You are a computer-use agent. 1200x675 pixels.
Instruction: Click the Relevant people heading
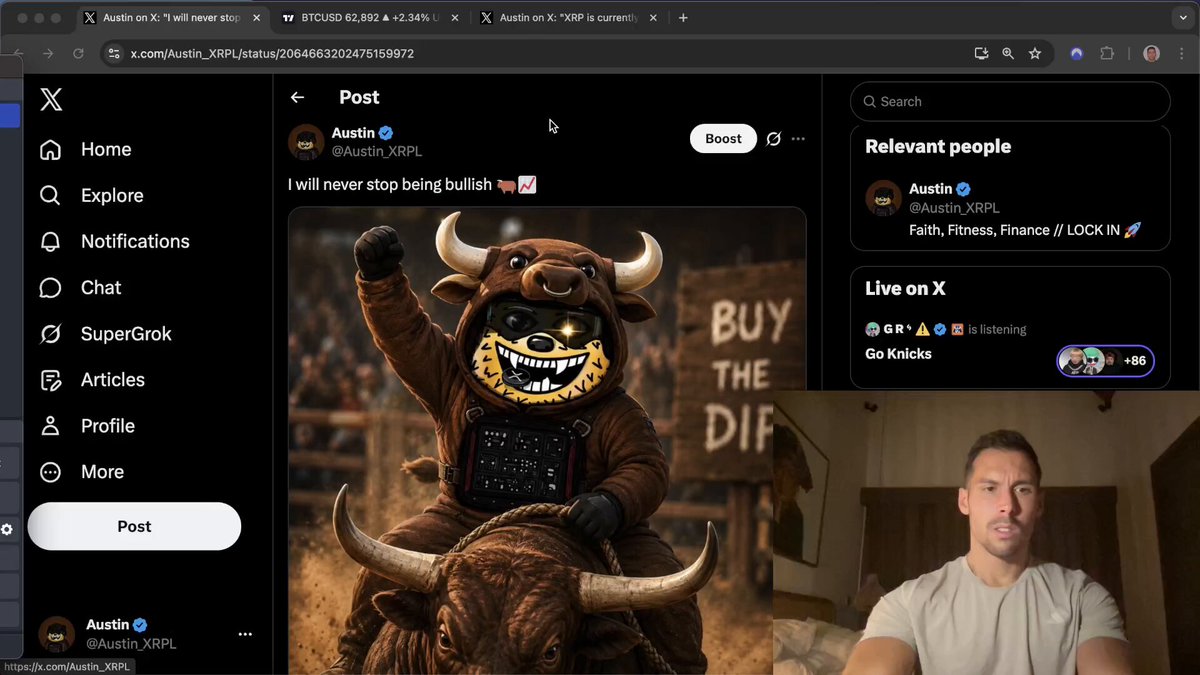click(x=938, y=146)
